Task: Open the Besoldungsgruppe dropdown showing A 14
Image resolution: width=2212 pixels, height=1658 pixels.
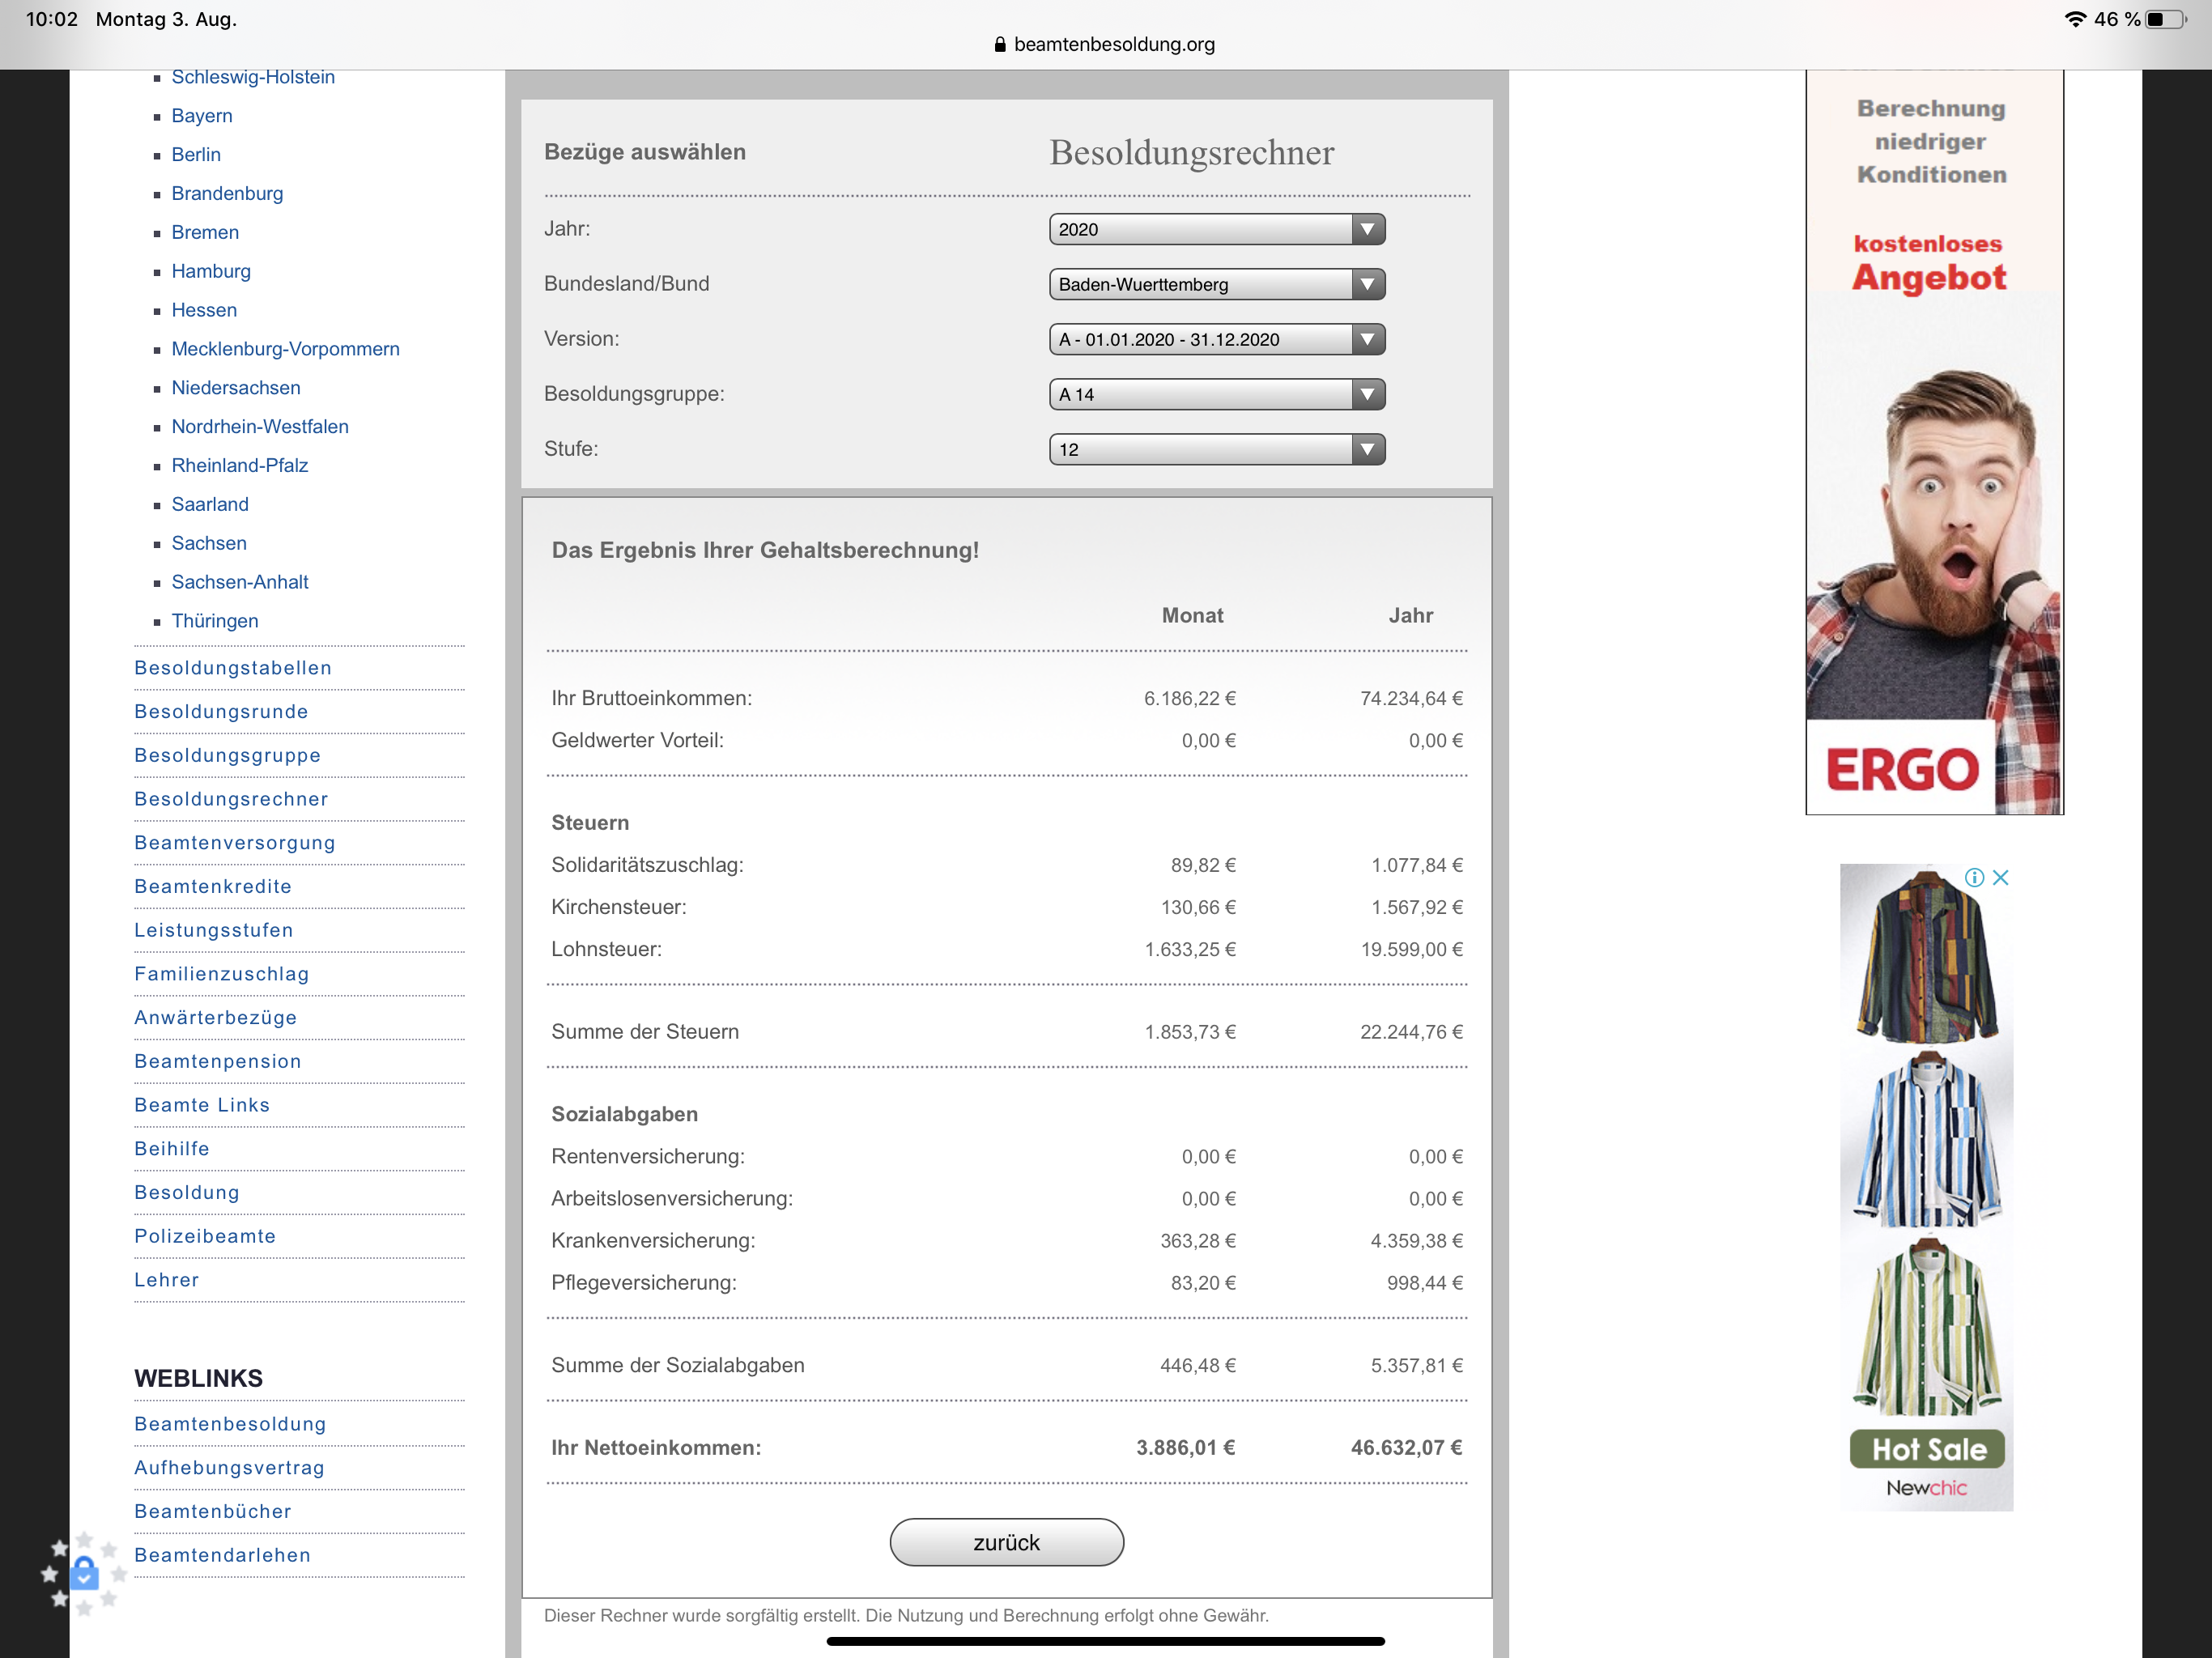Action: click(x=1216, y=394)
